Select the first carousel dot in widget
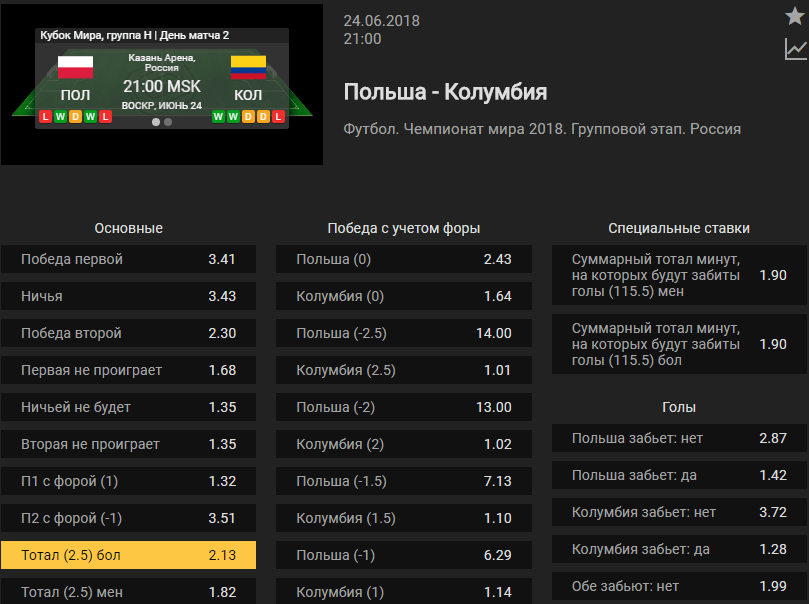The width and height of the screenshot is (809, 604). [156, 122]
